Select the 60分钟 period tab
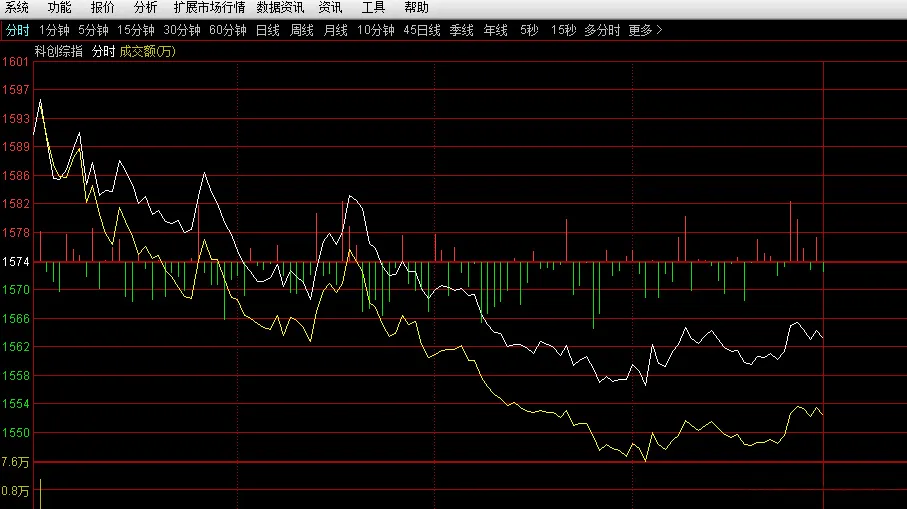 [228, 31]
